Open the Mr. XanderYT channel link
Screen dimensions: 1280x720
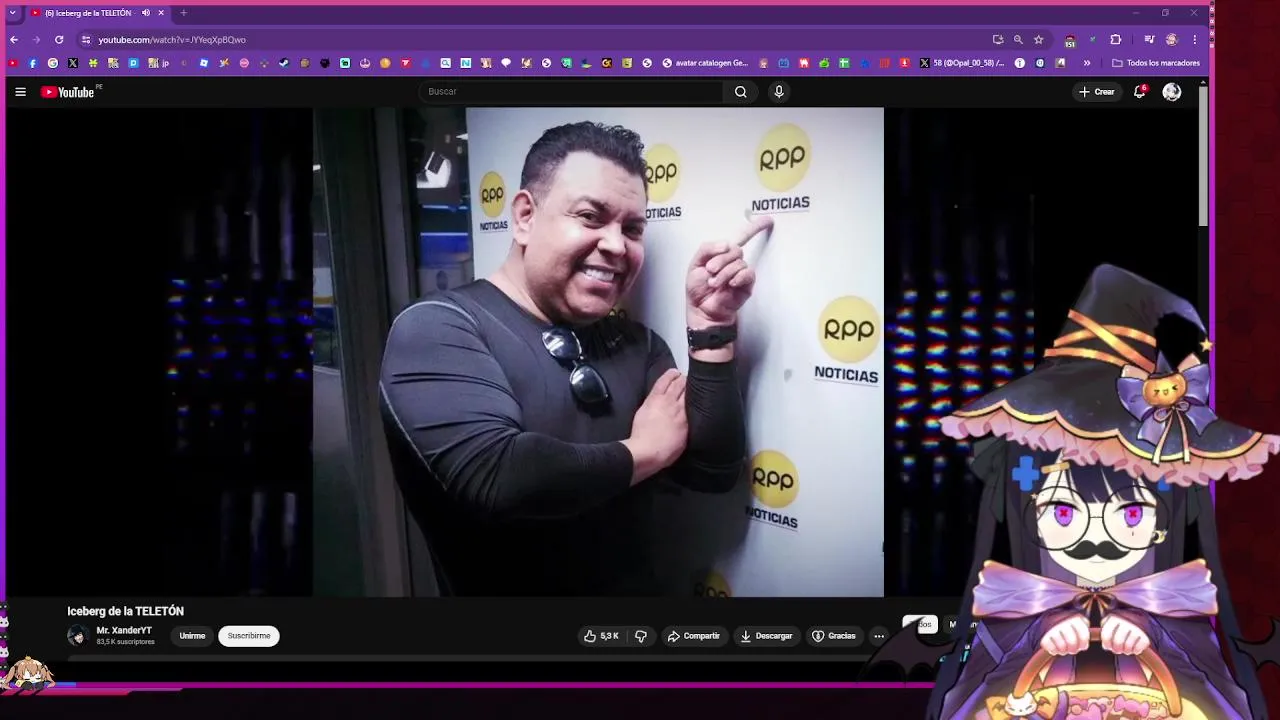[124, 631]
